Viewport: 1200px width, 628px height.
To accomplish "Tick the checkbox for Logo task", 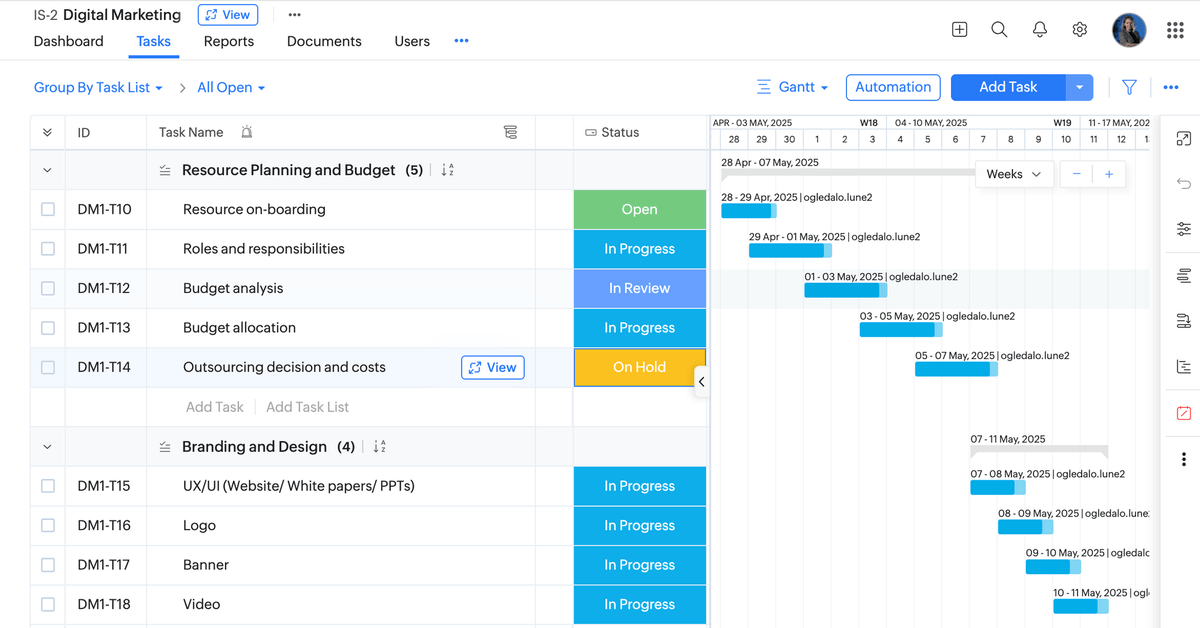I will point(48,526).
